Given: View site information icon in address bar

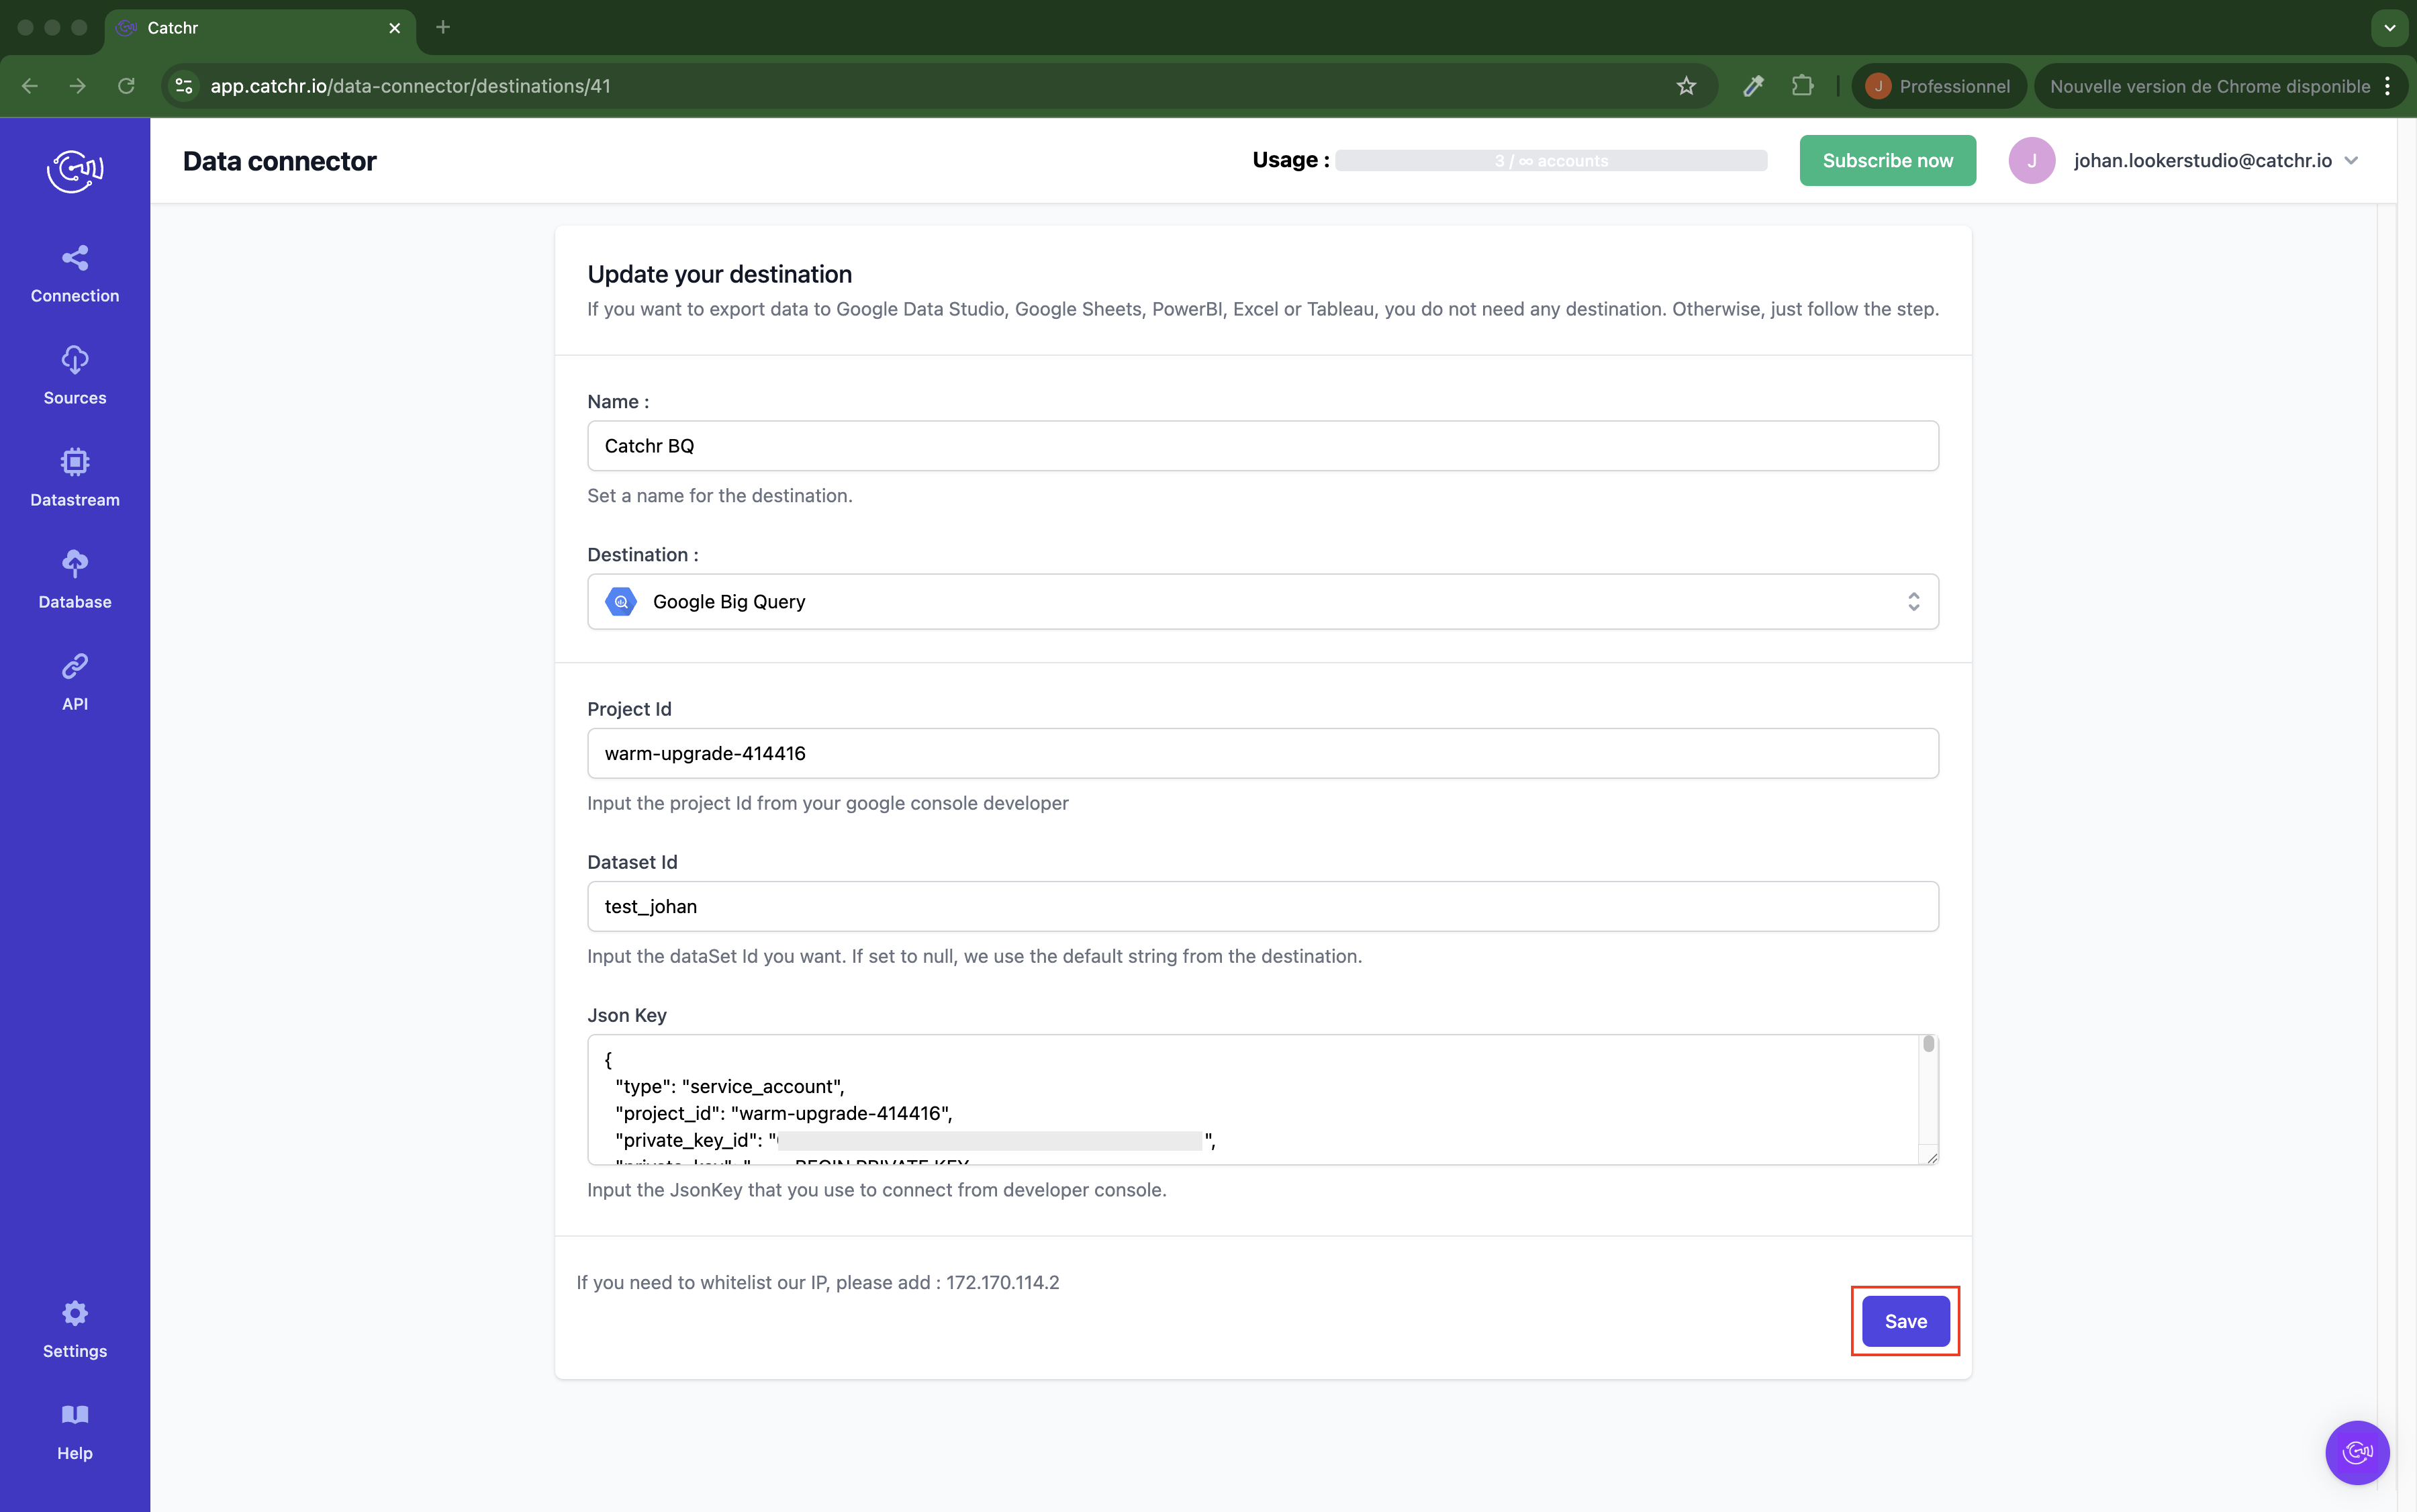Looking at the screenshot, I should [x=184, y=86].
